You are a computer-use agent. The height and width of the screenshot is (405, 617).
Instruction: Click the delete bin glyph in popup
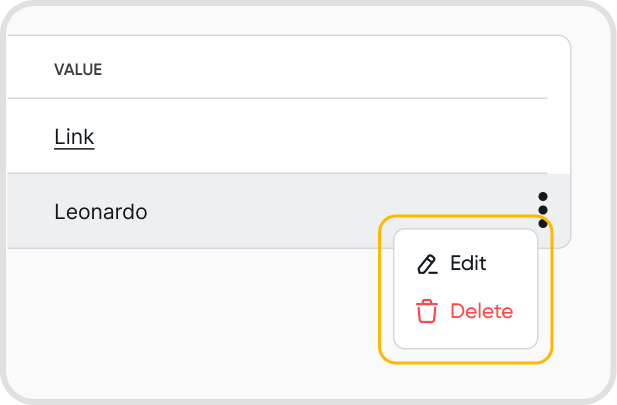tap(427, 311)
